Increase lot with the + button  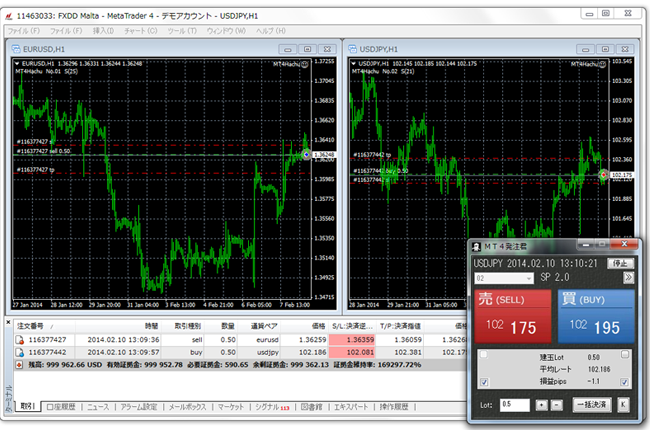(541, 405)
